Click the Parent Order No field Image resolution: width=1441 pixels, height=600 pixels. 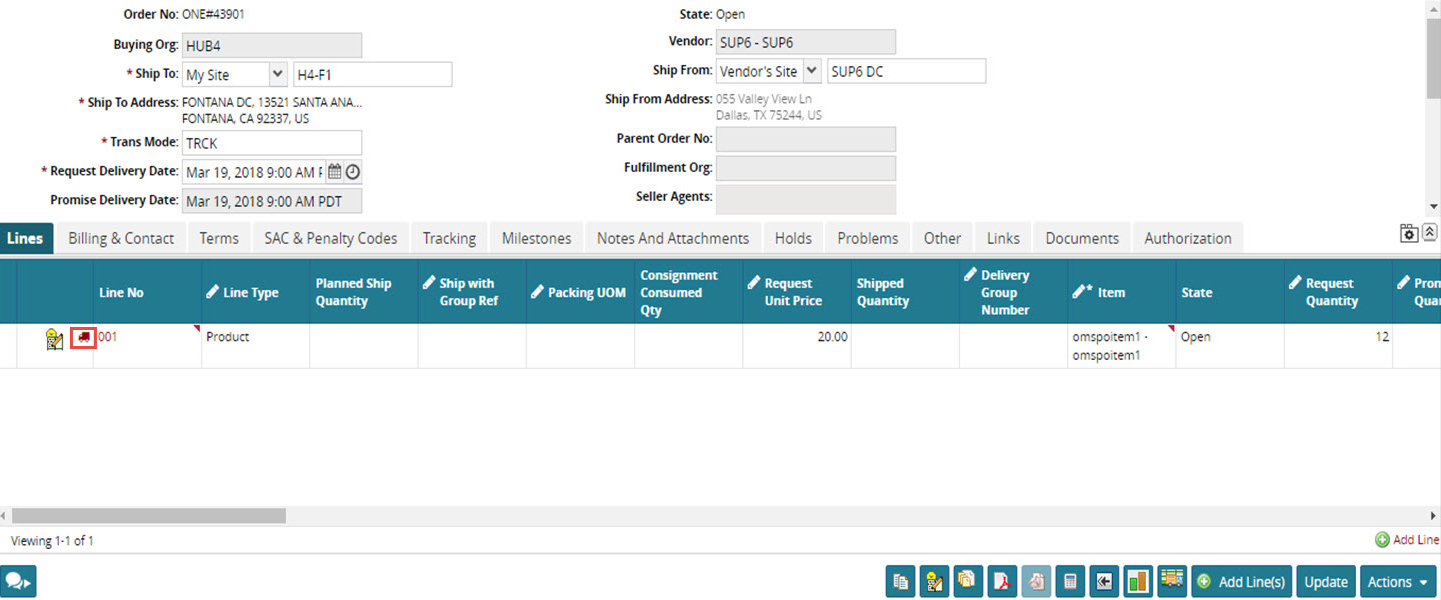[x=806, y=139]
